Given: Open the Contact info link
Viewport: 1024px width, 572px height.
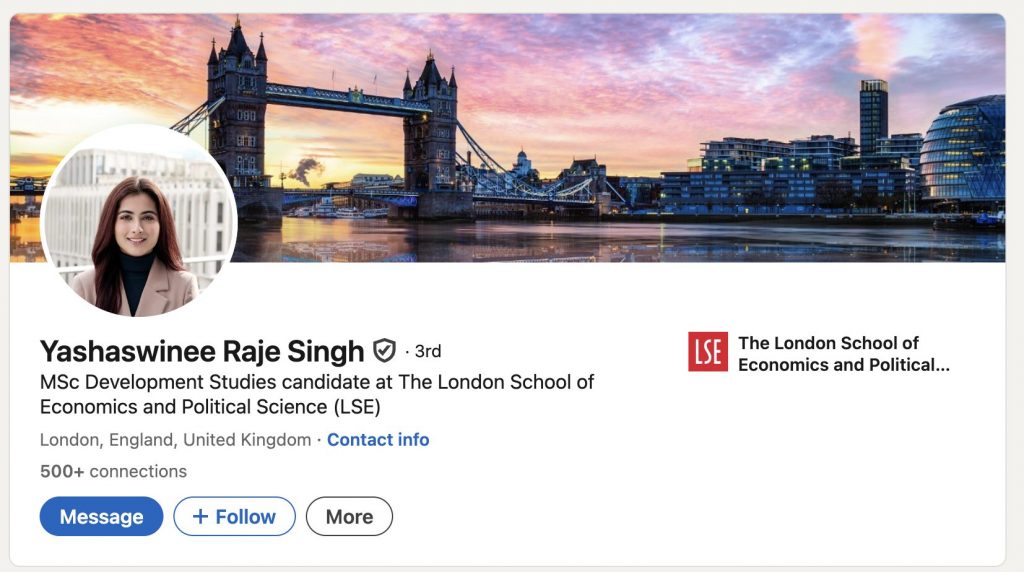Looking at the screenshot, I should tap(378, 440).
